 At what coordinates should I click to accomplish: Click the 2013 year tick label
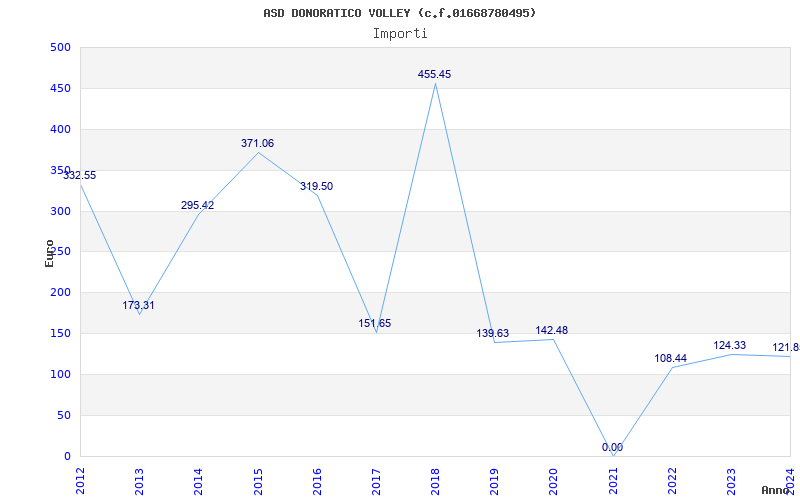click(x=139, y=481)
